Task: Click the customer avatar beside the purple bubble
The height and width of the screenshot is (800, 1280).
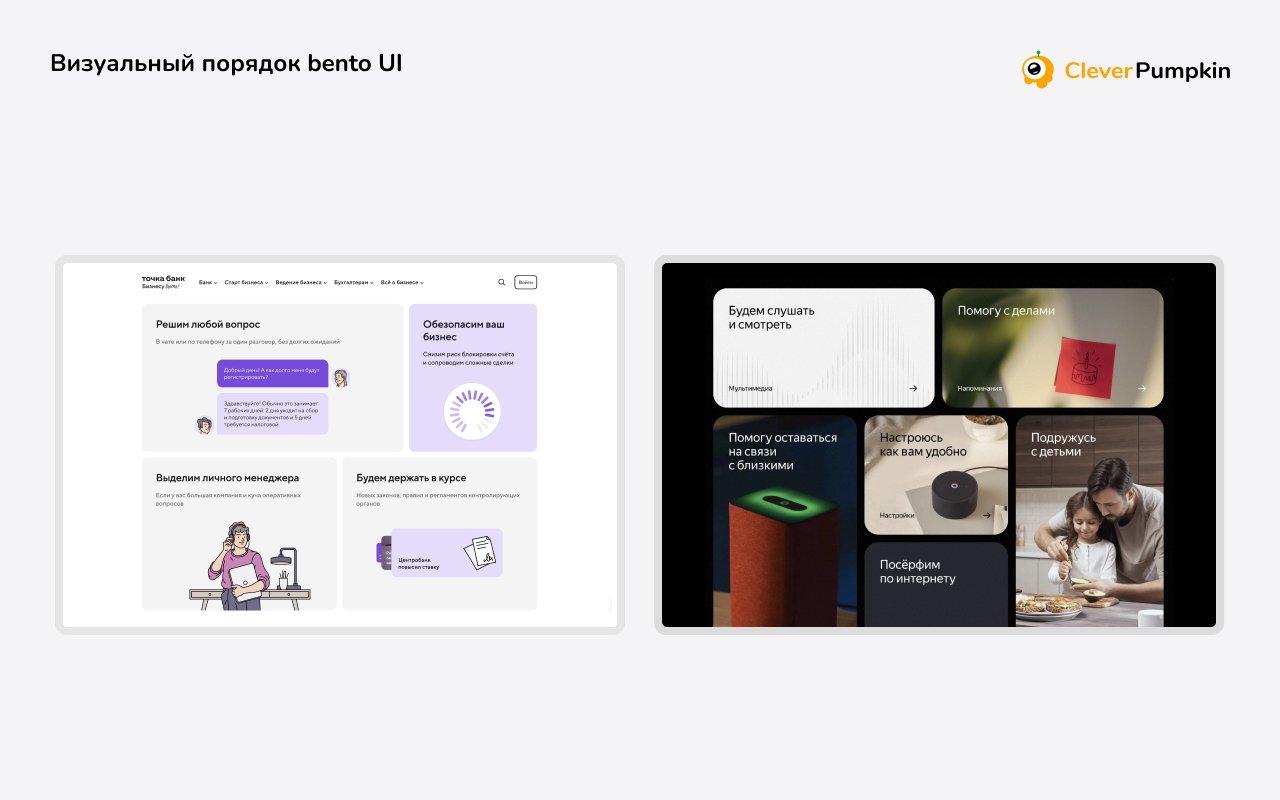Action: (341, 378)
